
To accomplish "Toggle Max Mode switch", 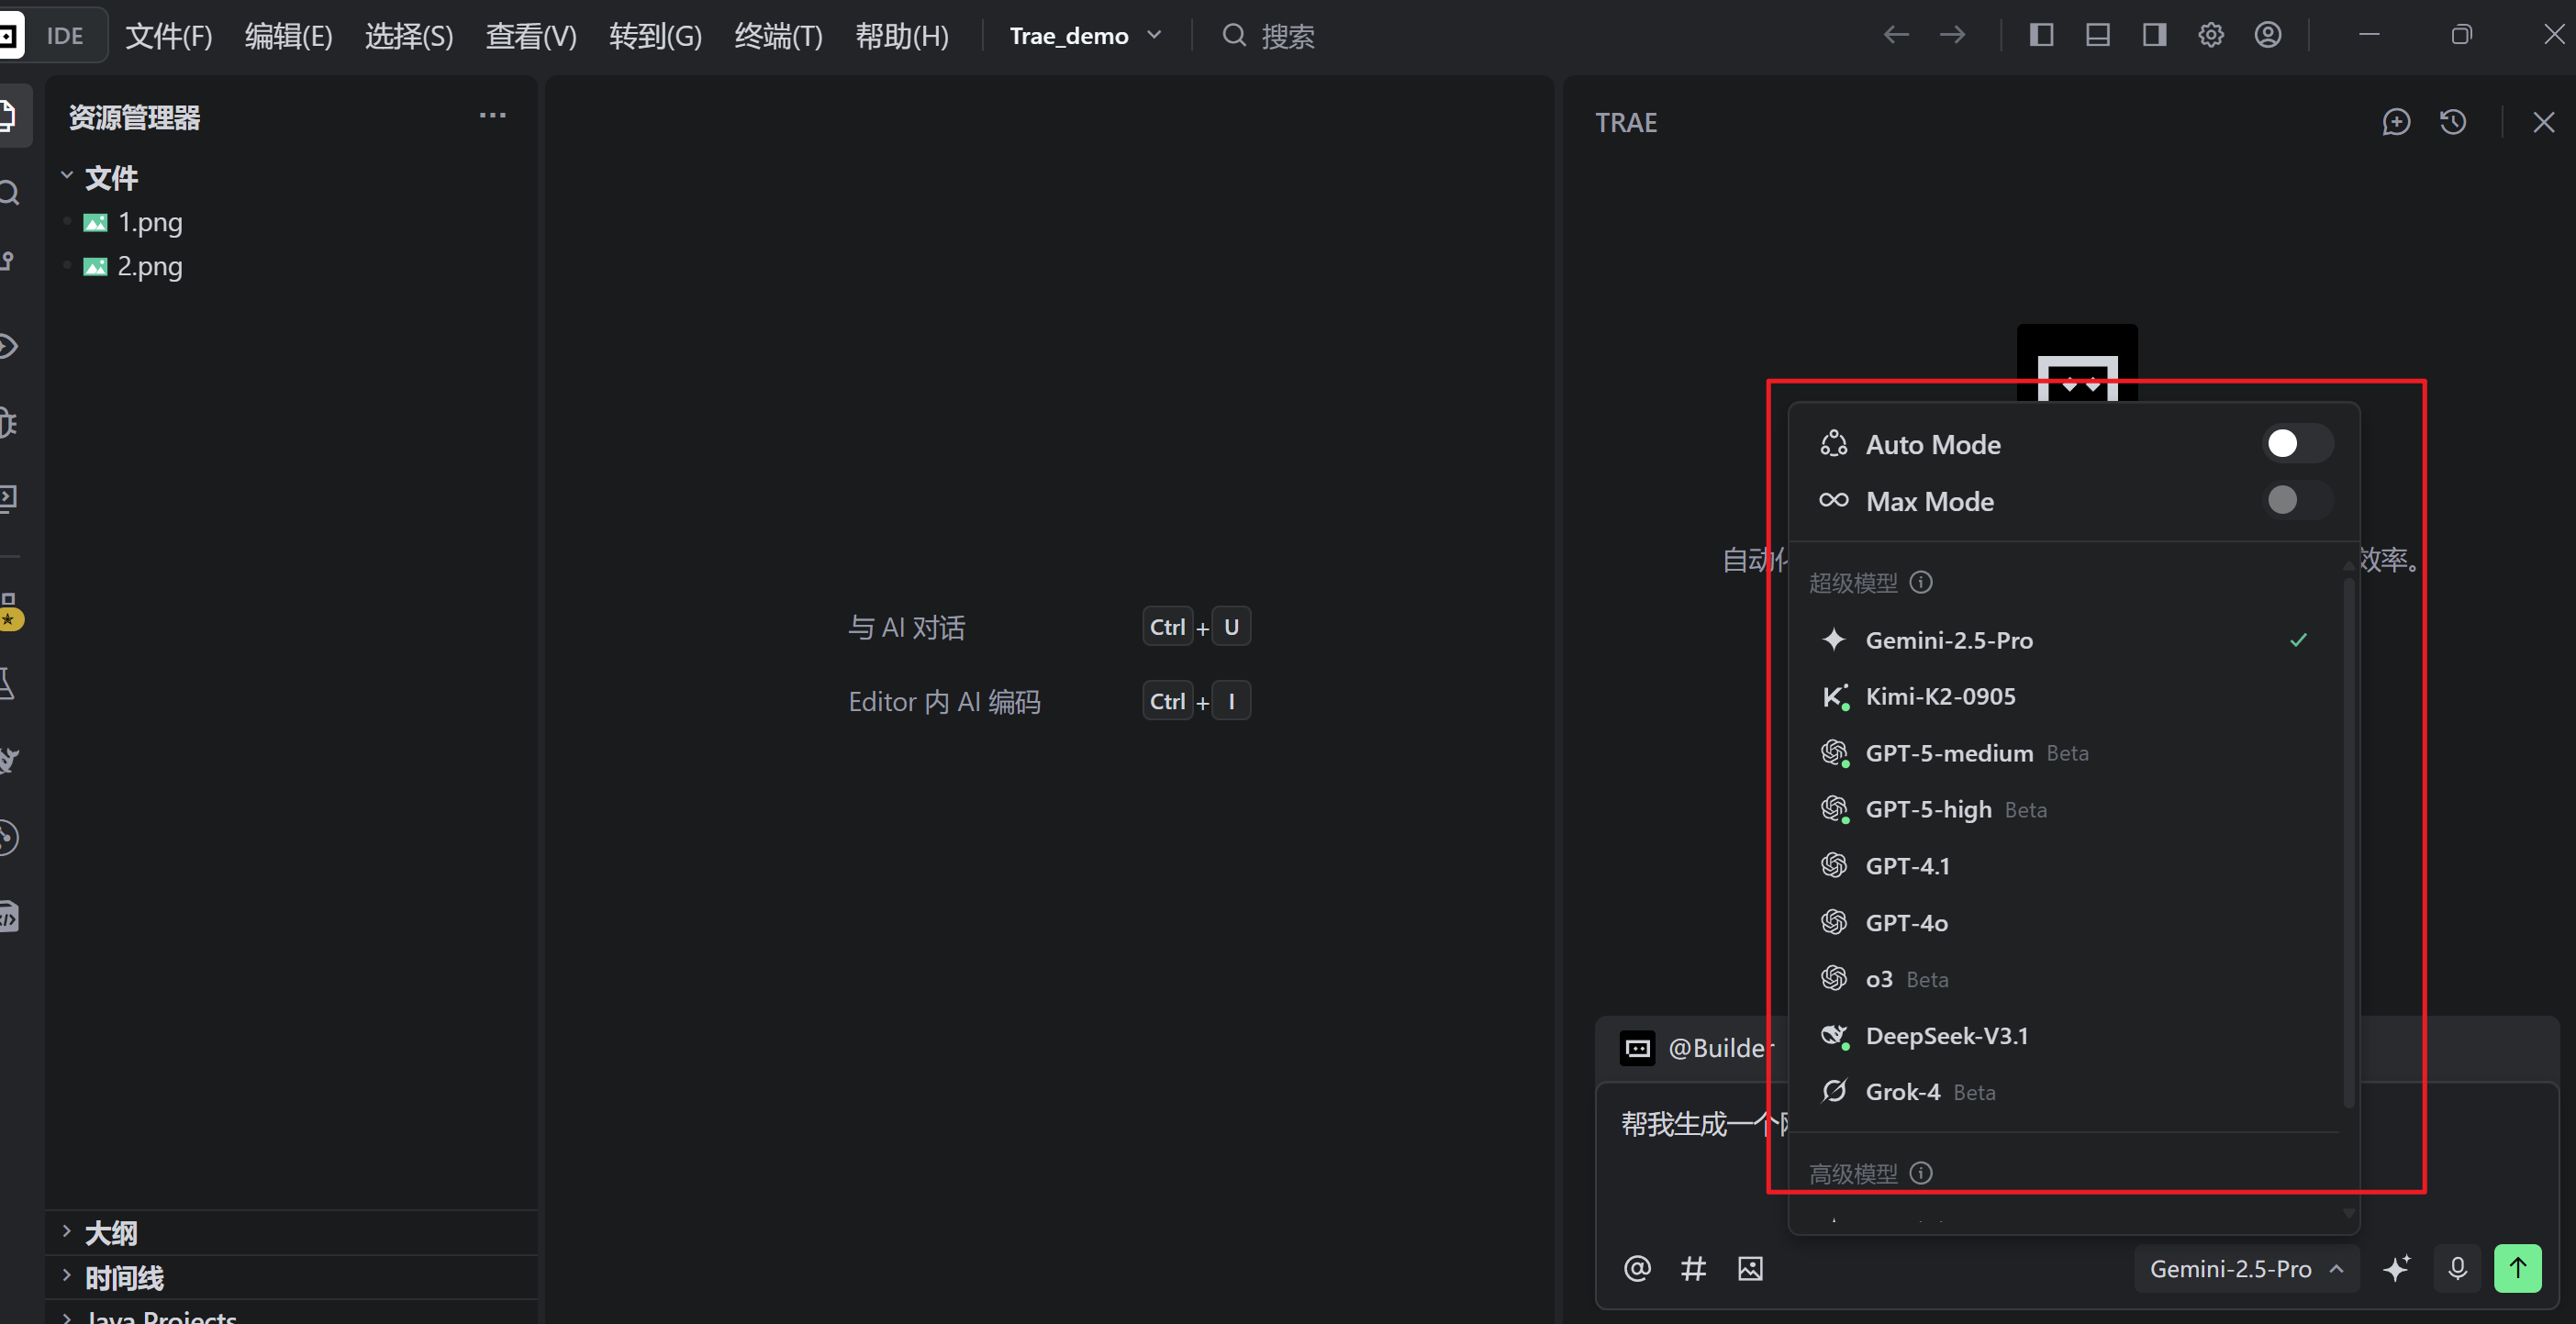I will 2297,500.
